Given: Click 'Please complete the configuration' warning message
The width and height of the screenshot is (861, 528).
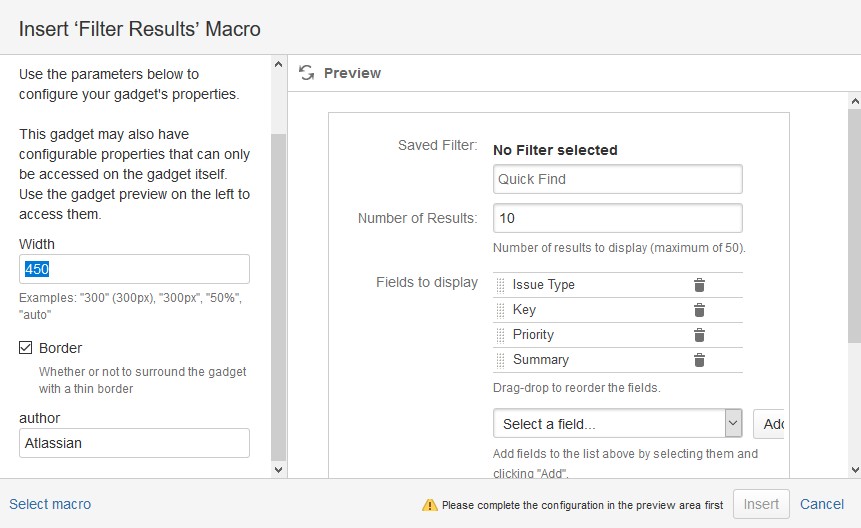Looking at the screenshot, I should tap(583, 505).
